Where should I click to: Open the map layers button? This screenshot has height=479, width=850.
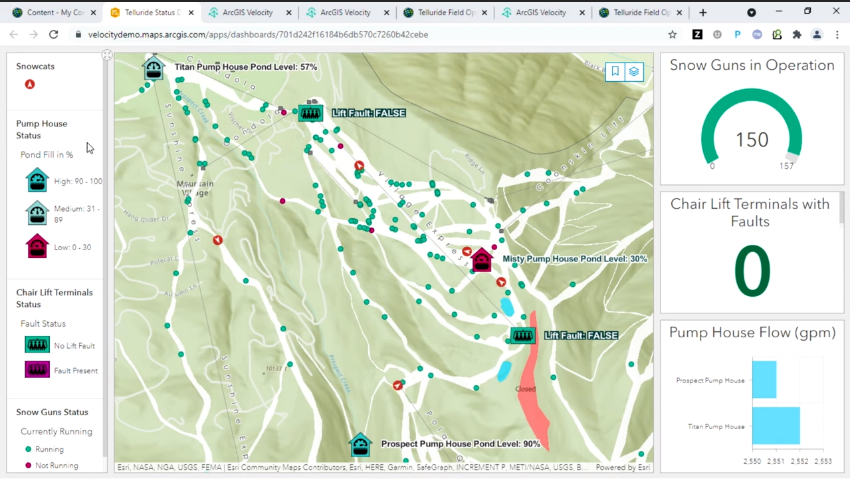coord(634,72)
